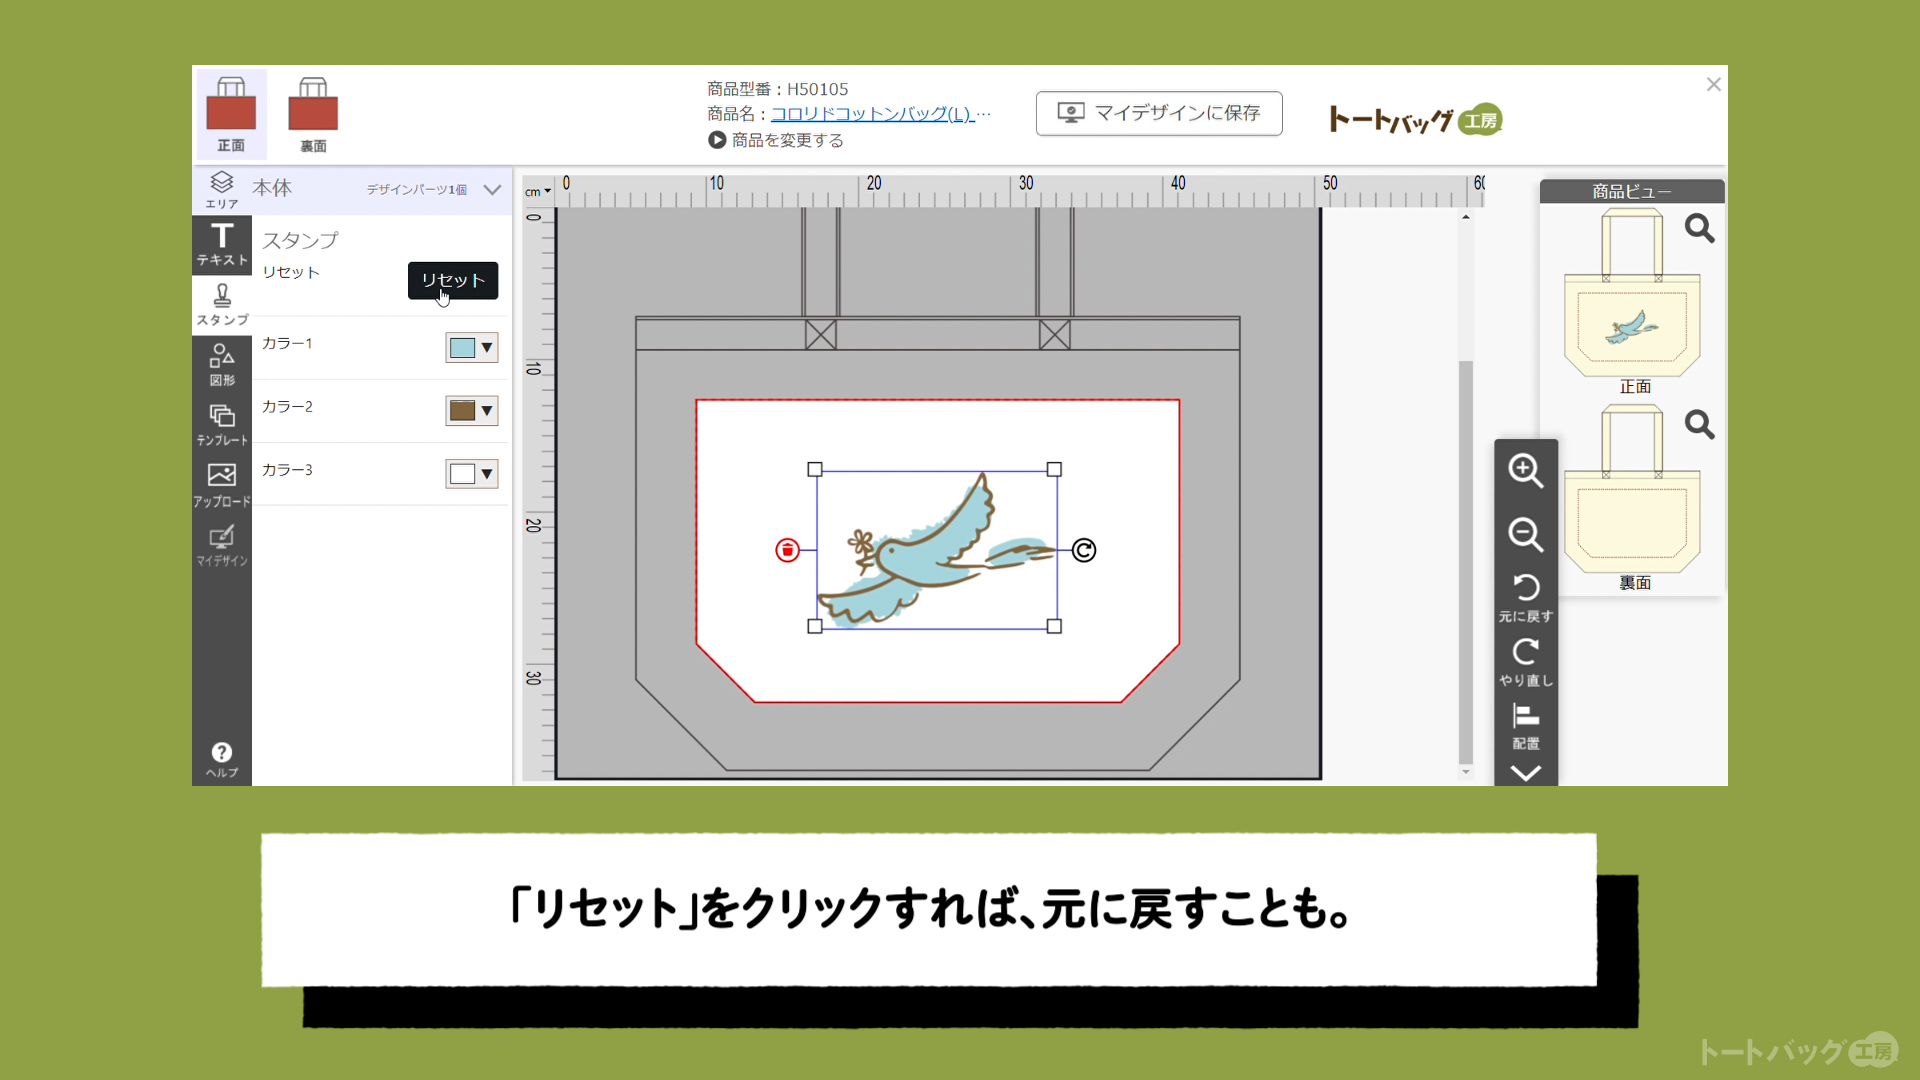Magnify the 正面 front product view
The width and height of the screenshot is (1920, 1080).
pos(1699,229)
